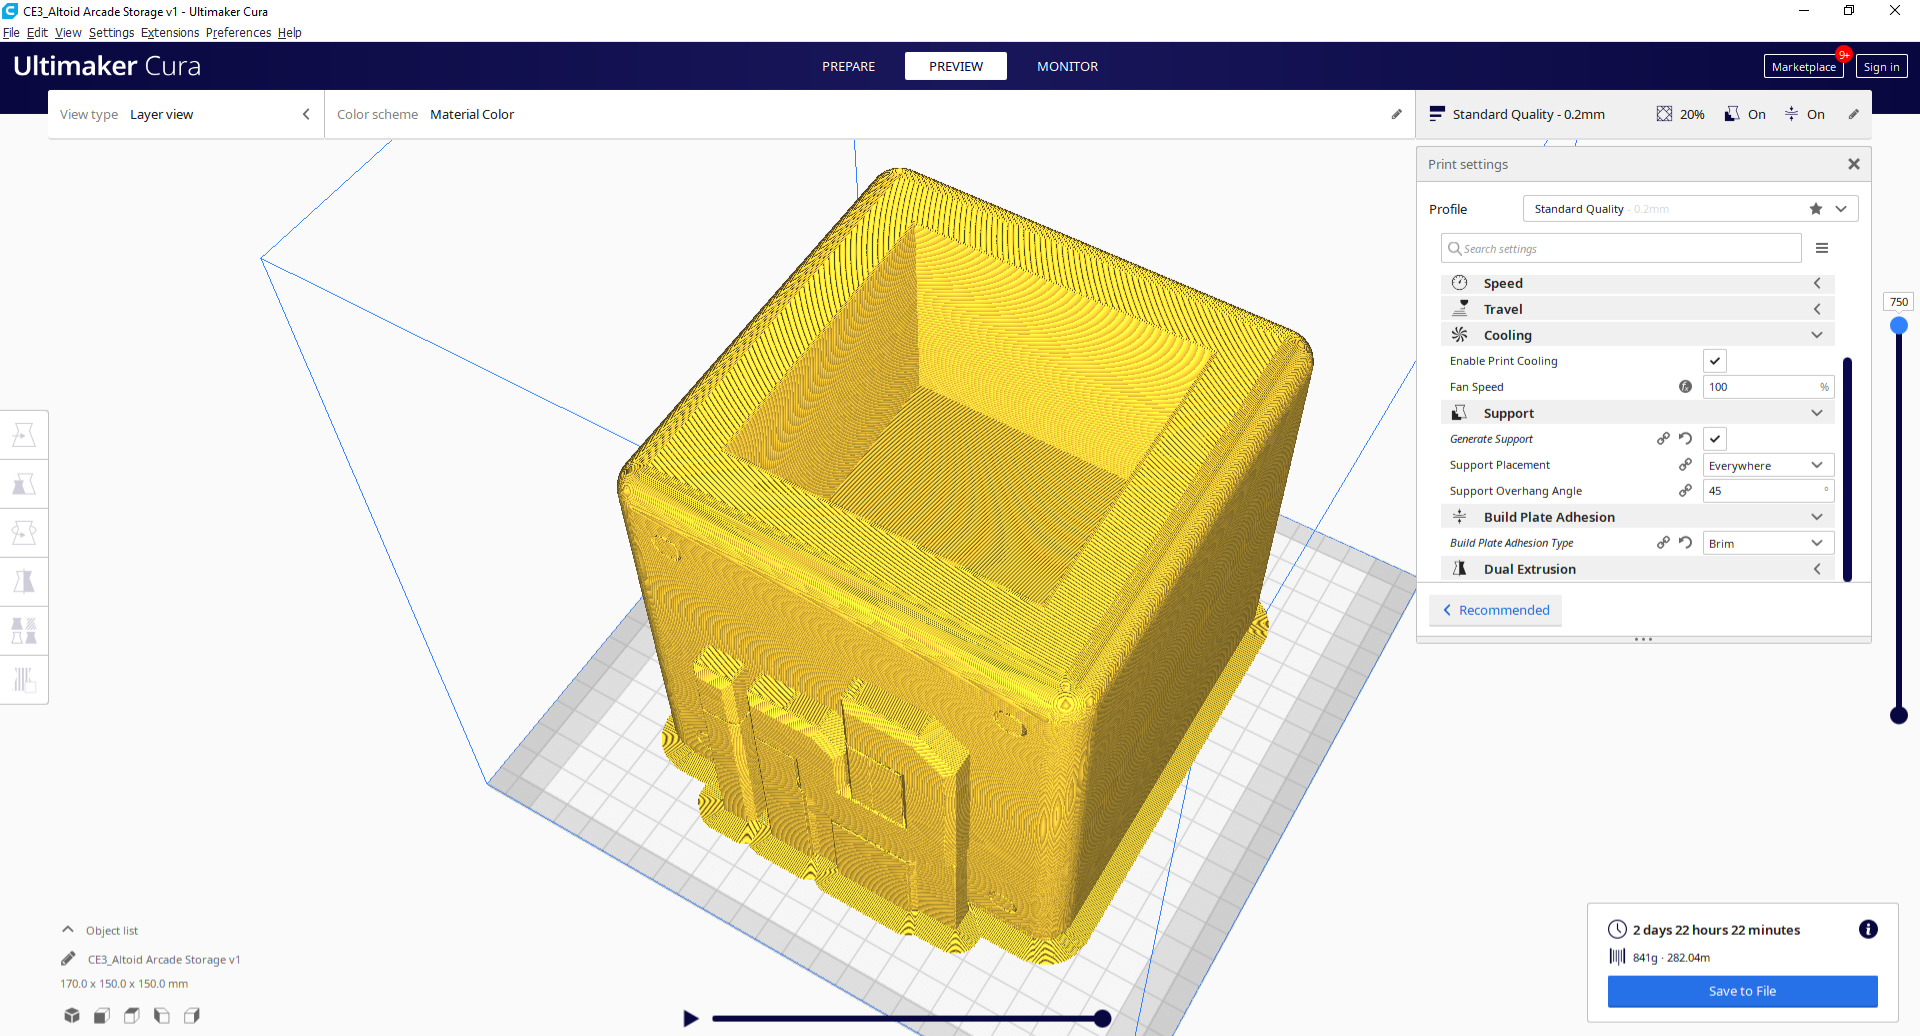Click the infill 20% indicator
The height and width of the screenshot is (1036, 1920).
1680,114
